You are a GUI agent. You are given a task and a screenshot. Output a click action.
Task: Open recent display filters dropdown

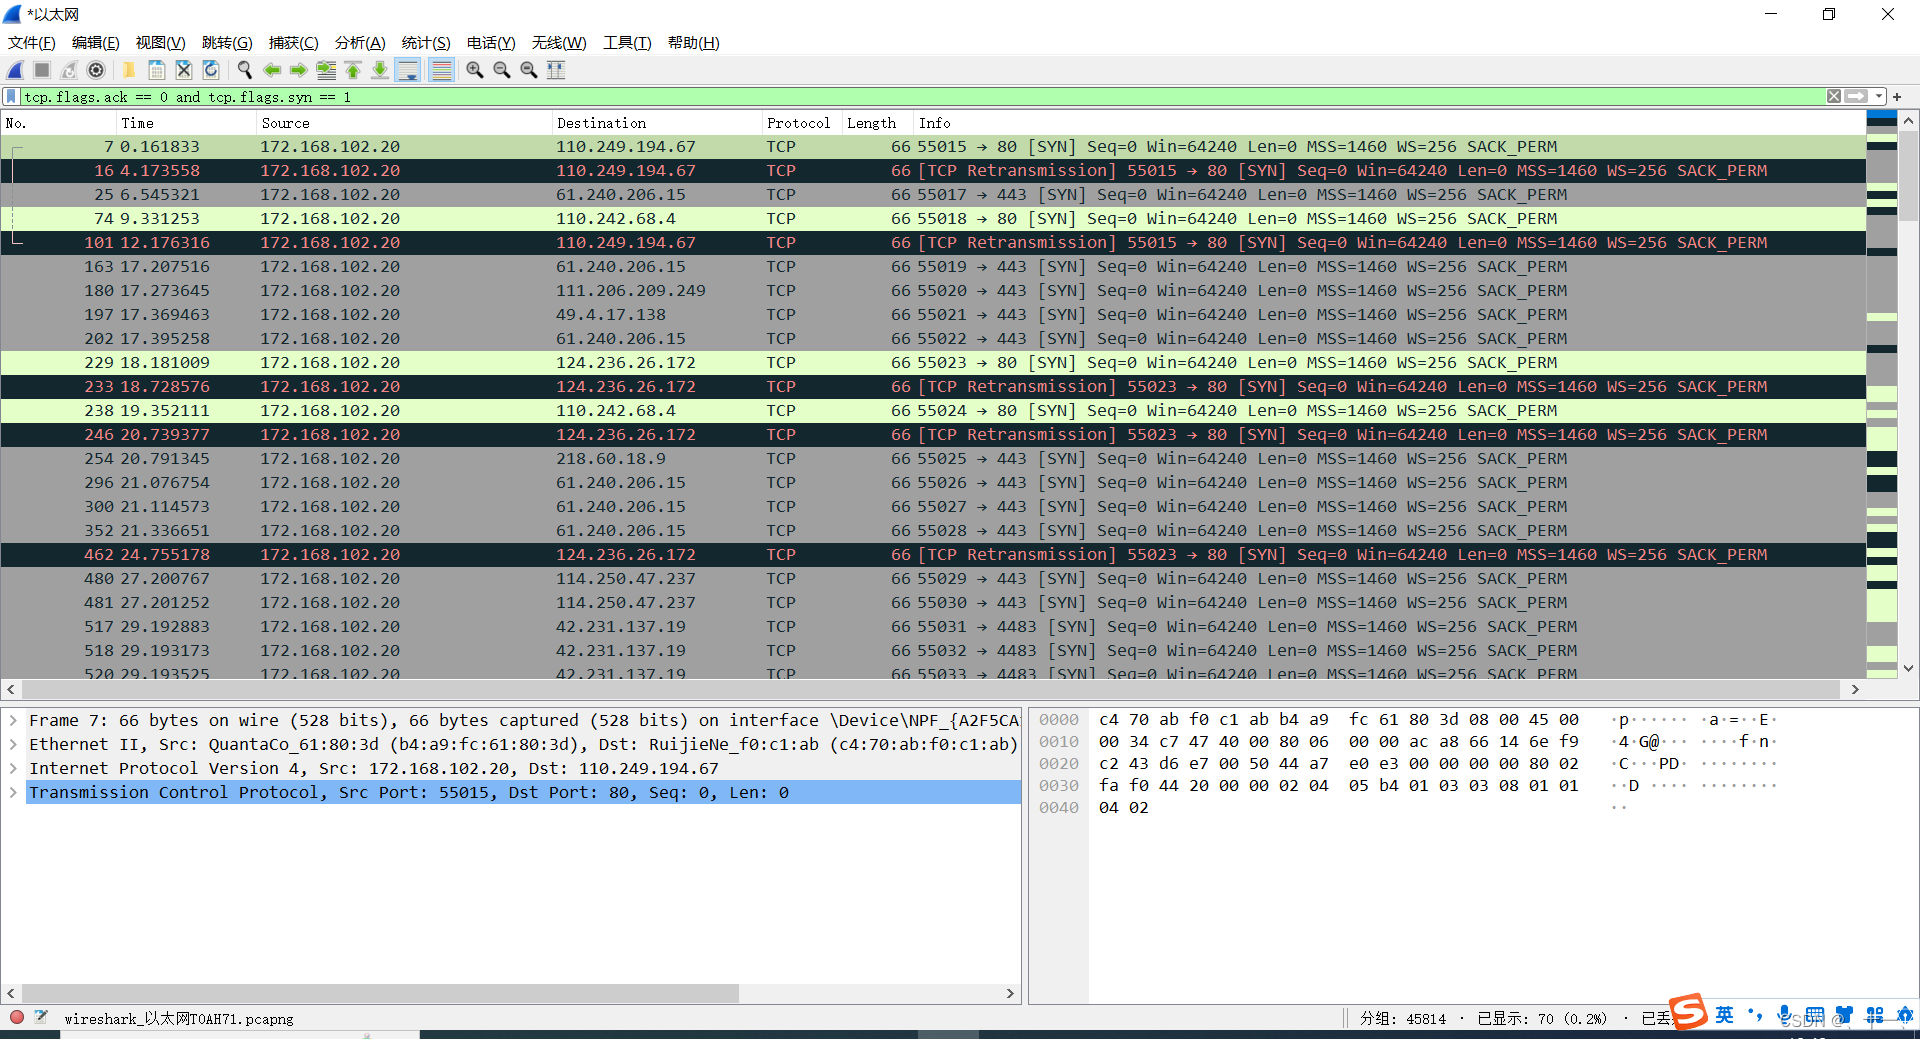pyautogui.click(x=1879, y=97)
